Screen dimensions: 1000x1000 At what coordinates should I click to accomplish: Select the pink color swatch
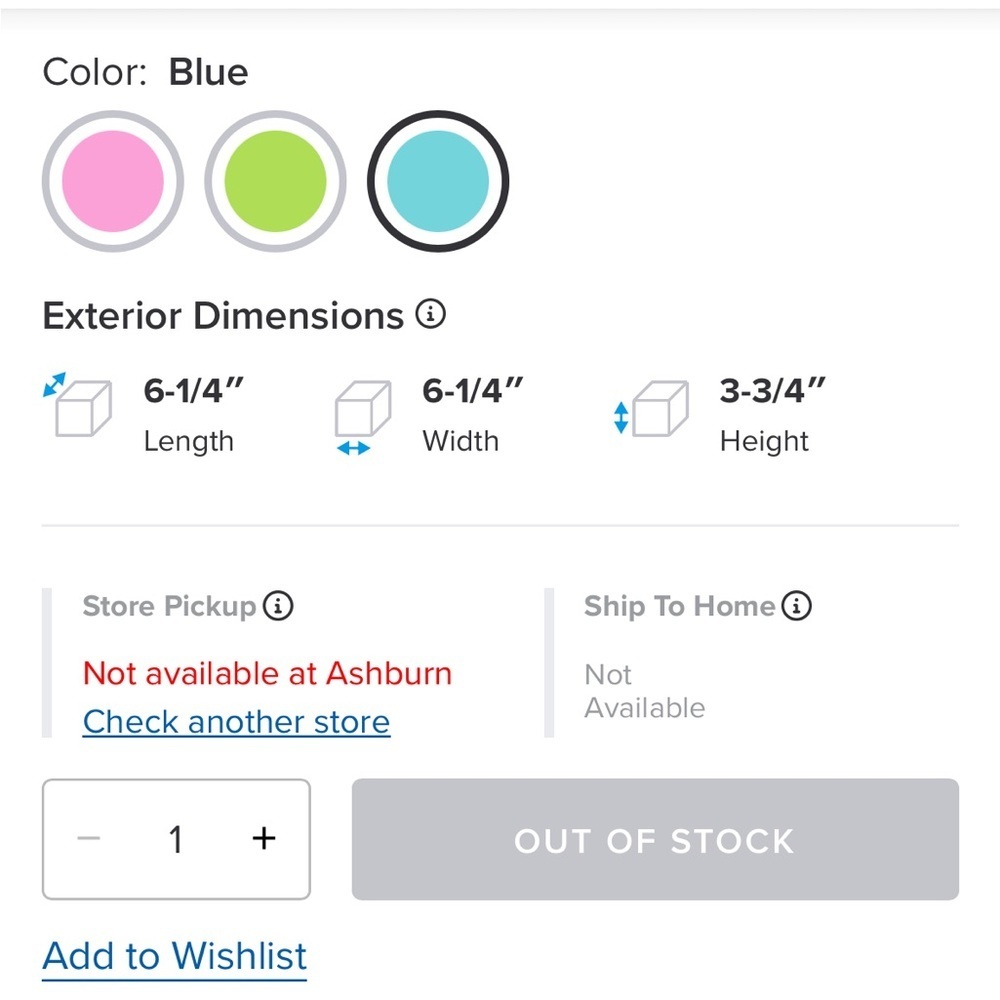pyautogui.click(x=113, y=181)
